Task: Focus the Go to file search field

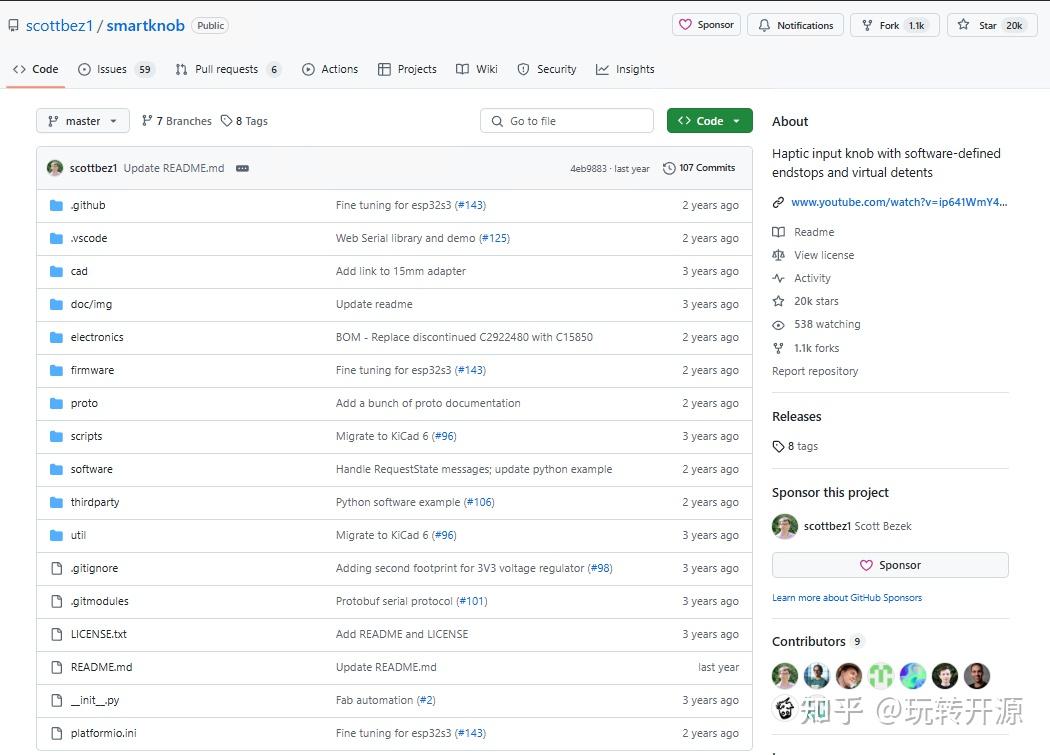Action: point(567,121)
